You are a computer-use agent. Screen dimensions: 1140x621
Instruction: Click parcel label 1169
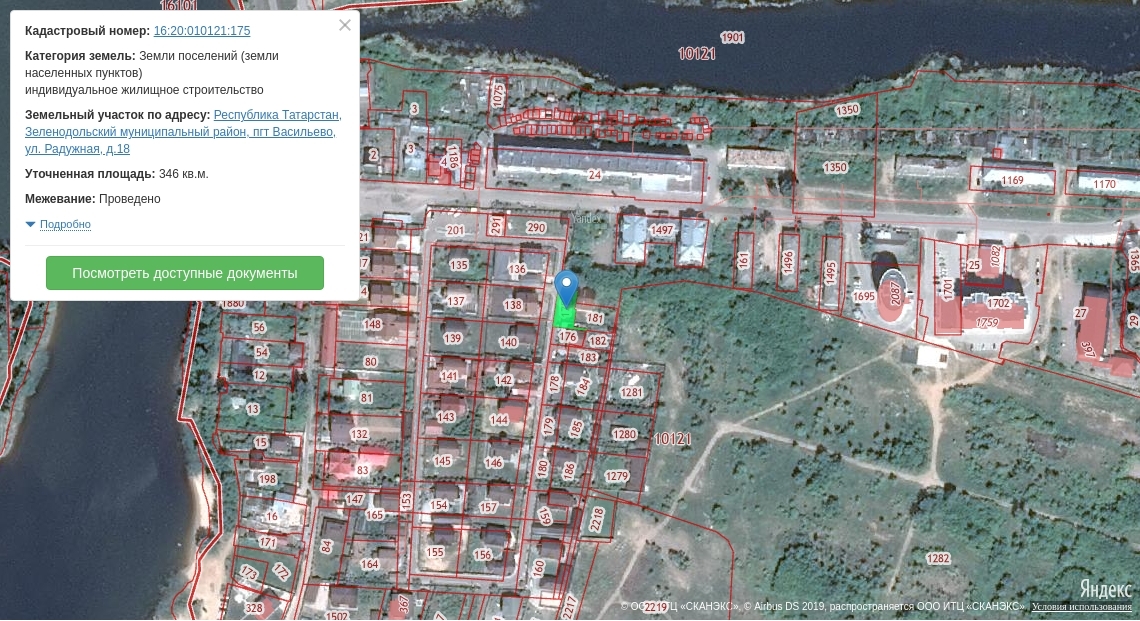(1013, 180)
